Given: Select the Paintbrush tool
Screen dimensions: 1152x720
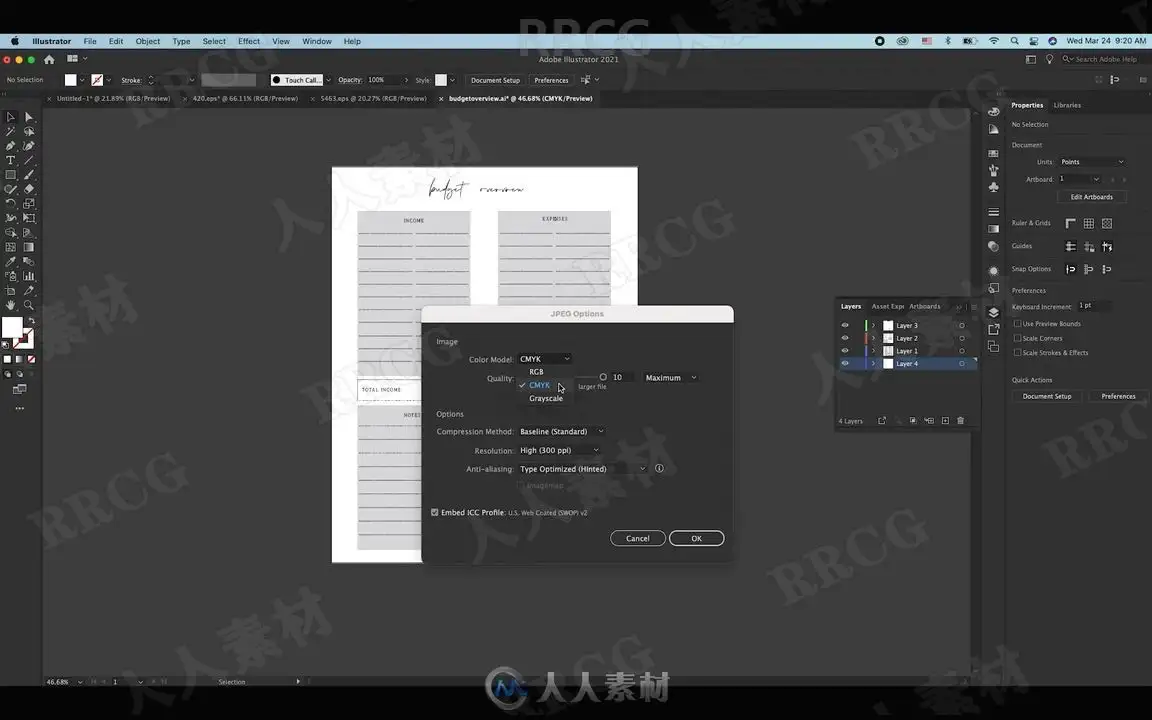Looking at the screenshot, I should pyautogui.click(x=29, y=175).
